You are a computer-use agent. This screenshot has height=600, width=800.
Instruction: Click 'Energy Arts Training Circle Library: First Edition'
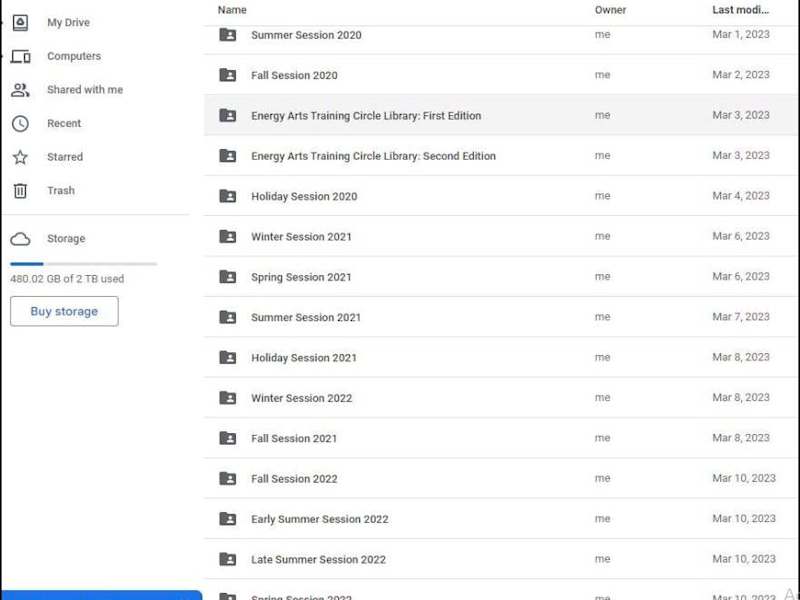(366, 116)
